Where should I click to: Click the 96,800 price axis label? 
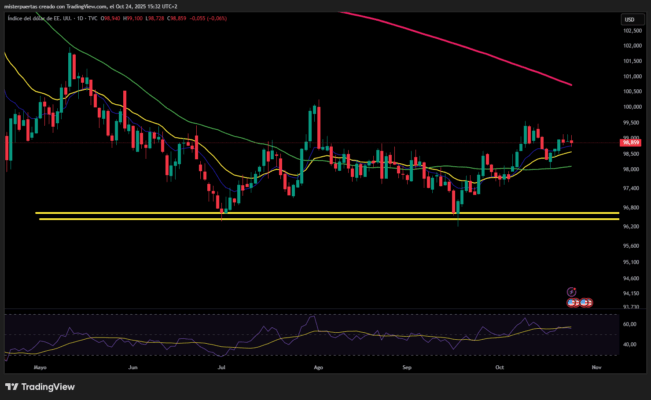(631, 208)
